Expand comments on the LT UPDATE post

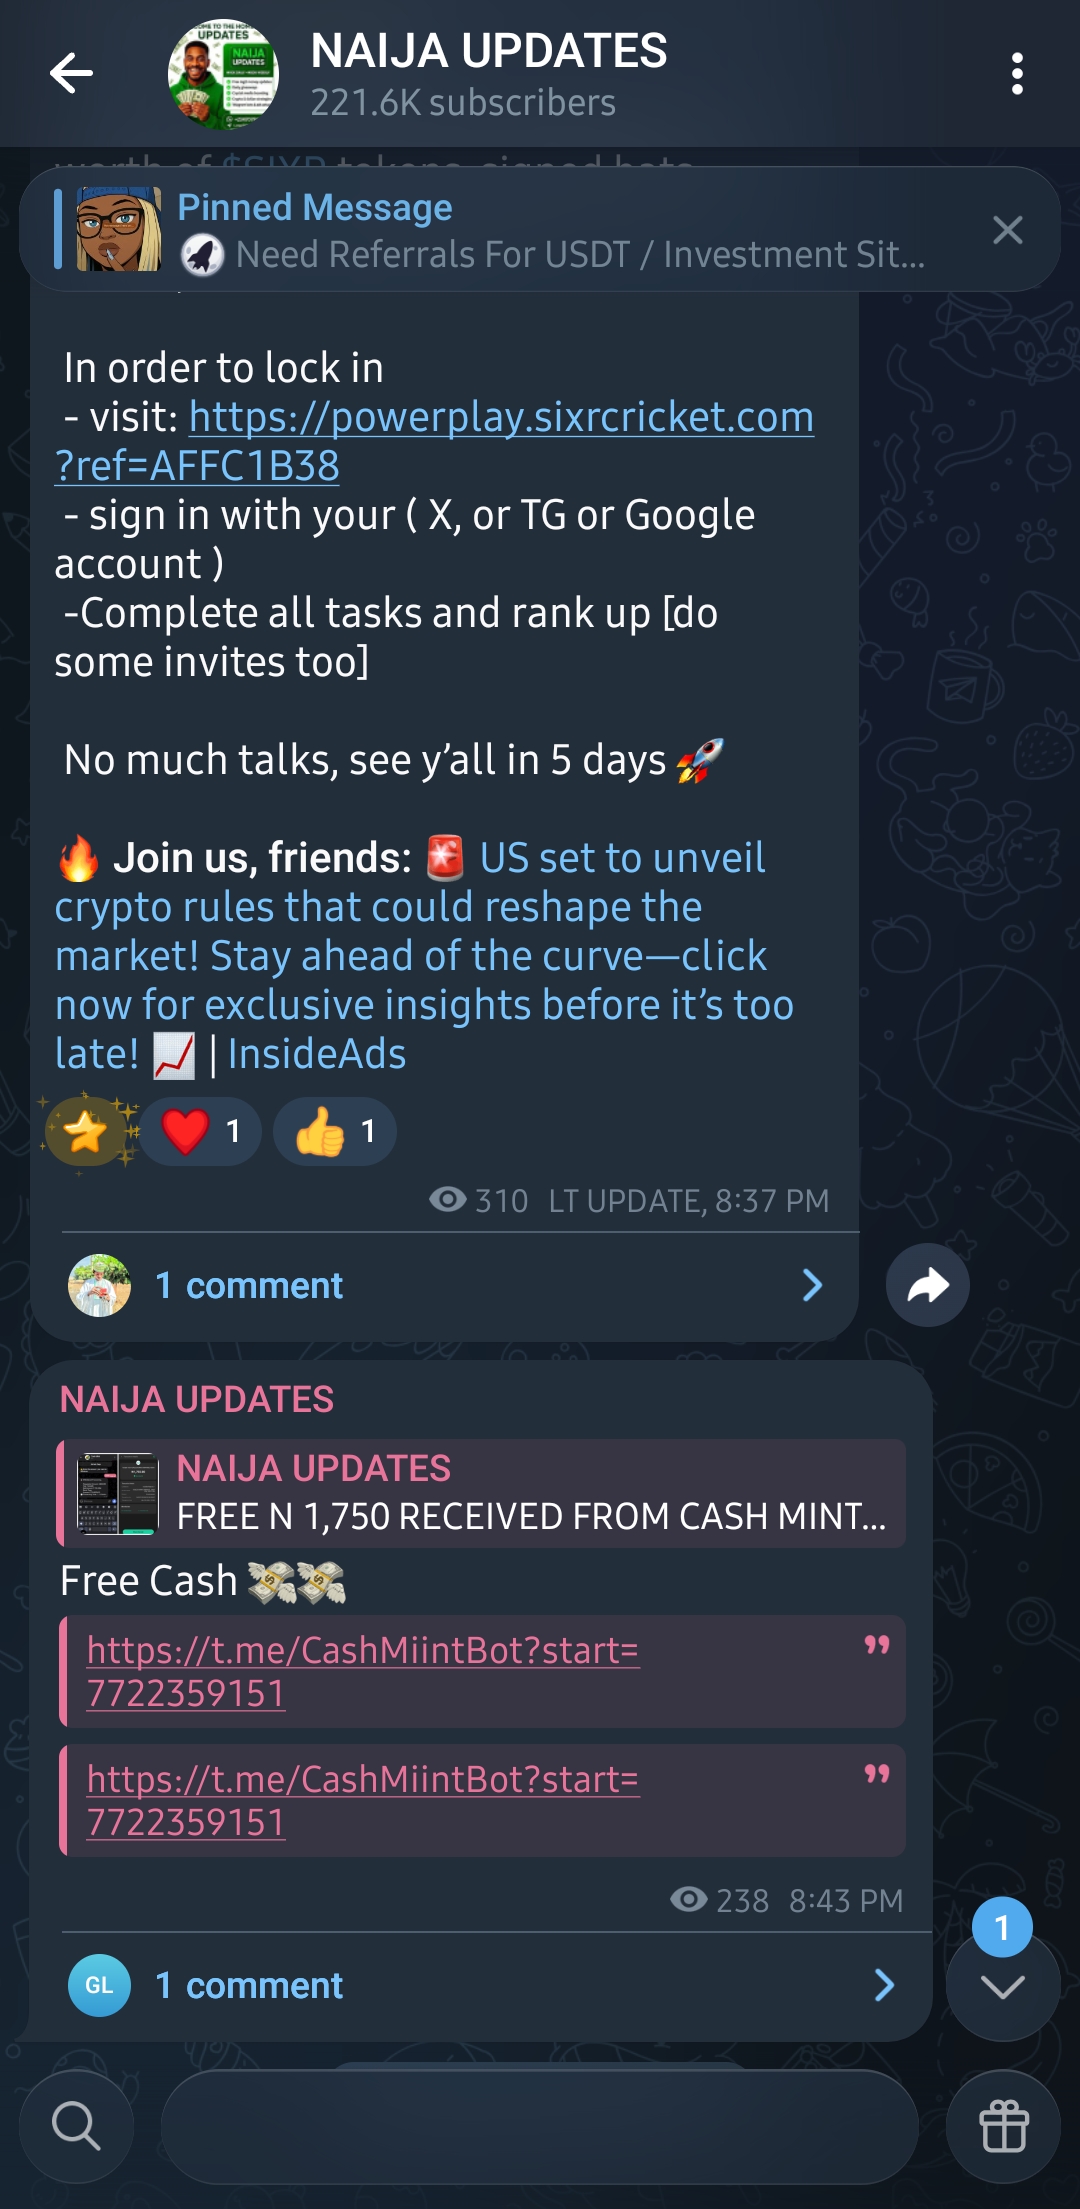(445, 1285)
